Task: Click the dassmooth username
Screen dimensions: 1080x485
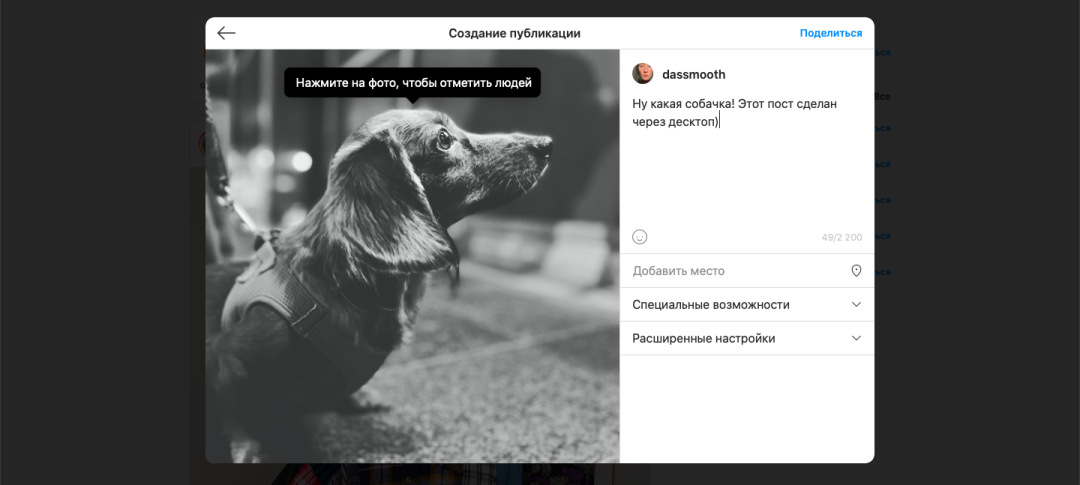Action: (x=693, y=75)
